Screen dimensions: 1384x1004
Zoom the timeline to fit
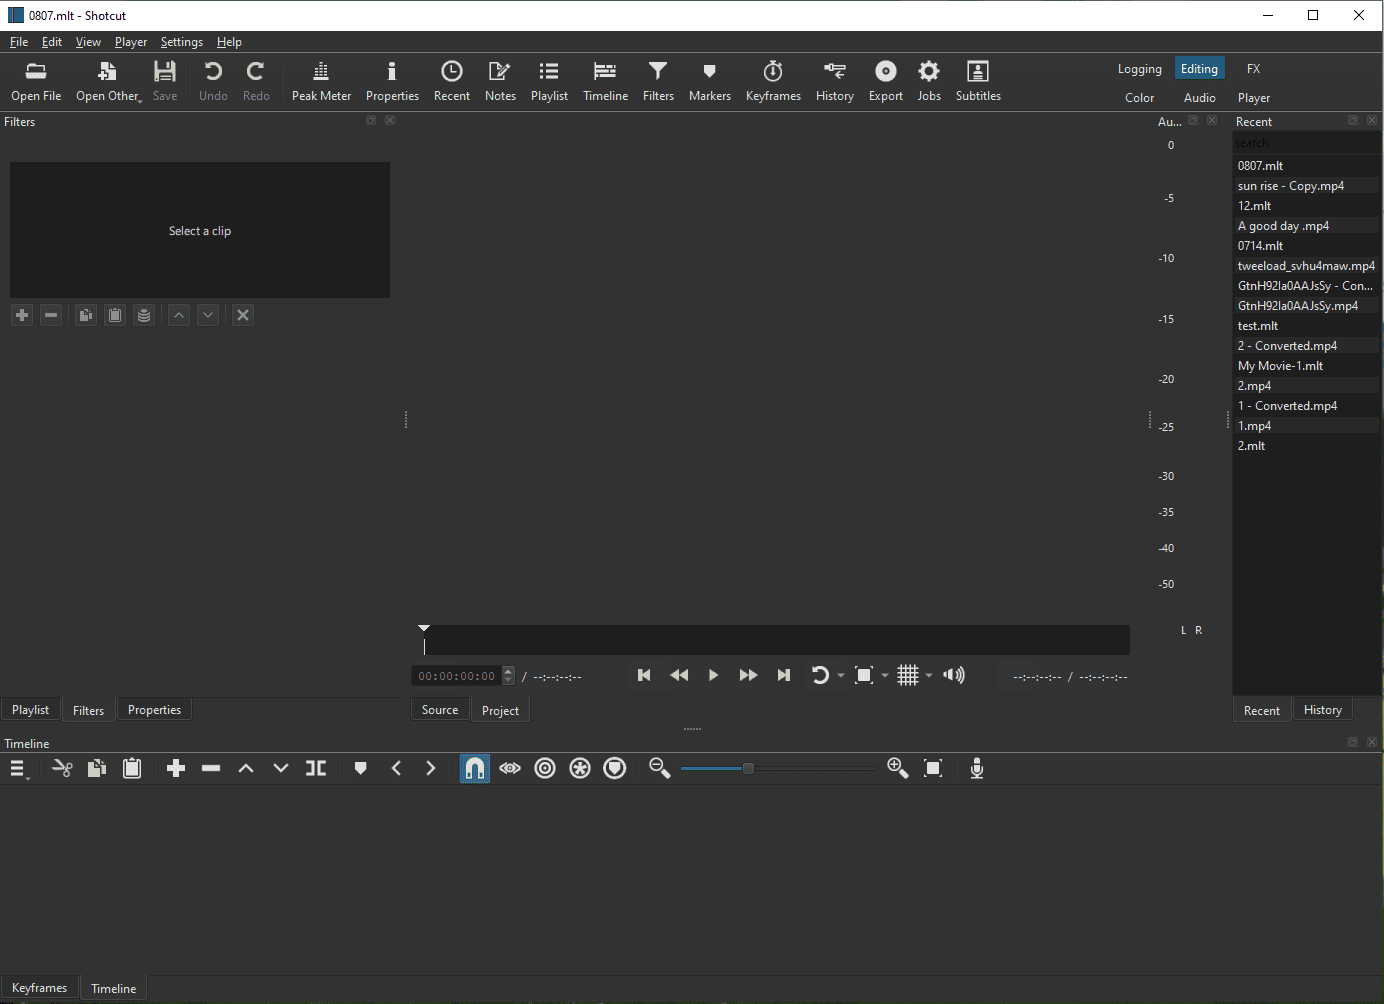pyautogui.click(x=933, y=768)
